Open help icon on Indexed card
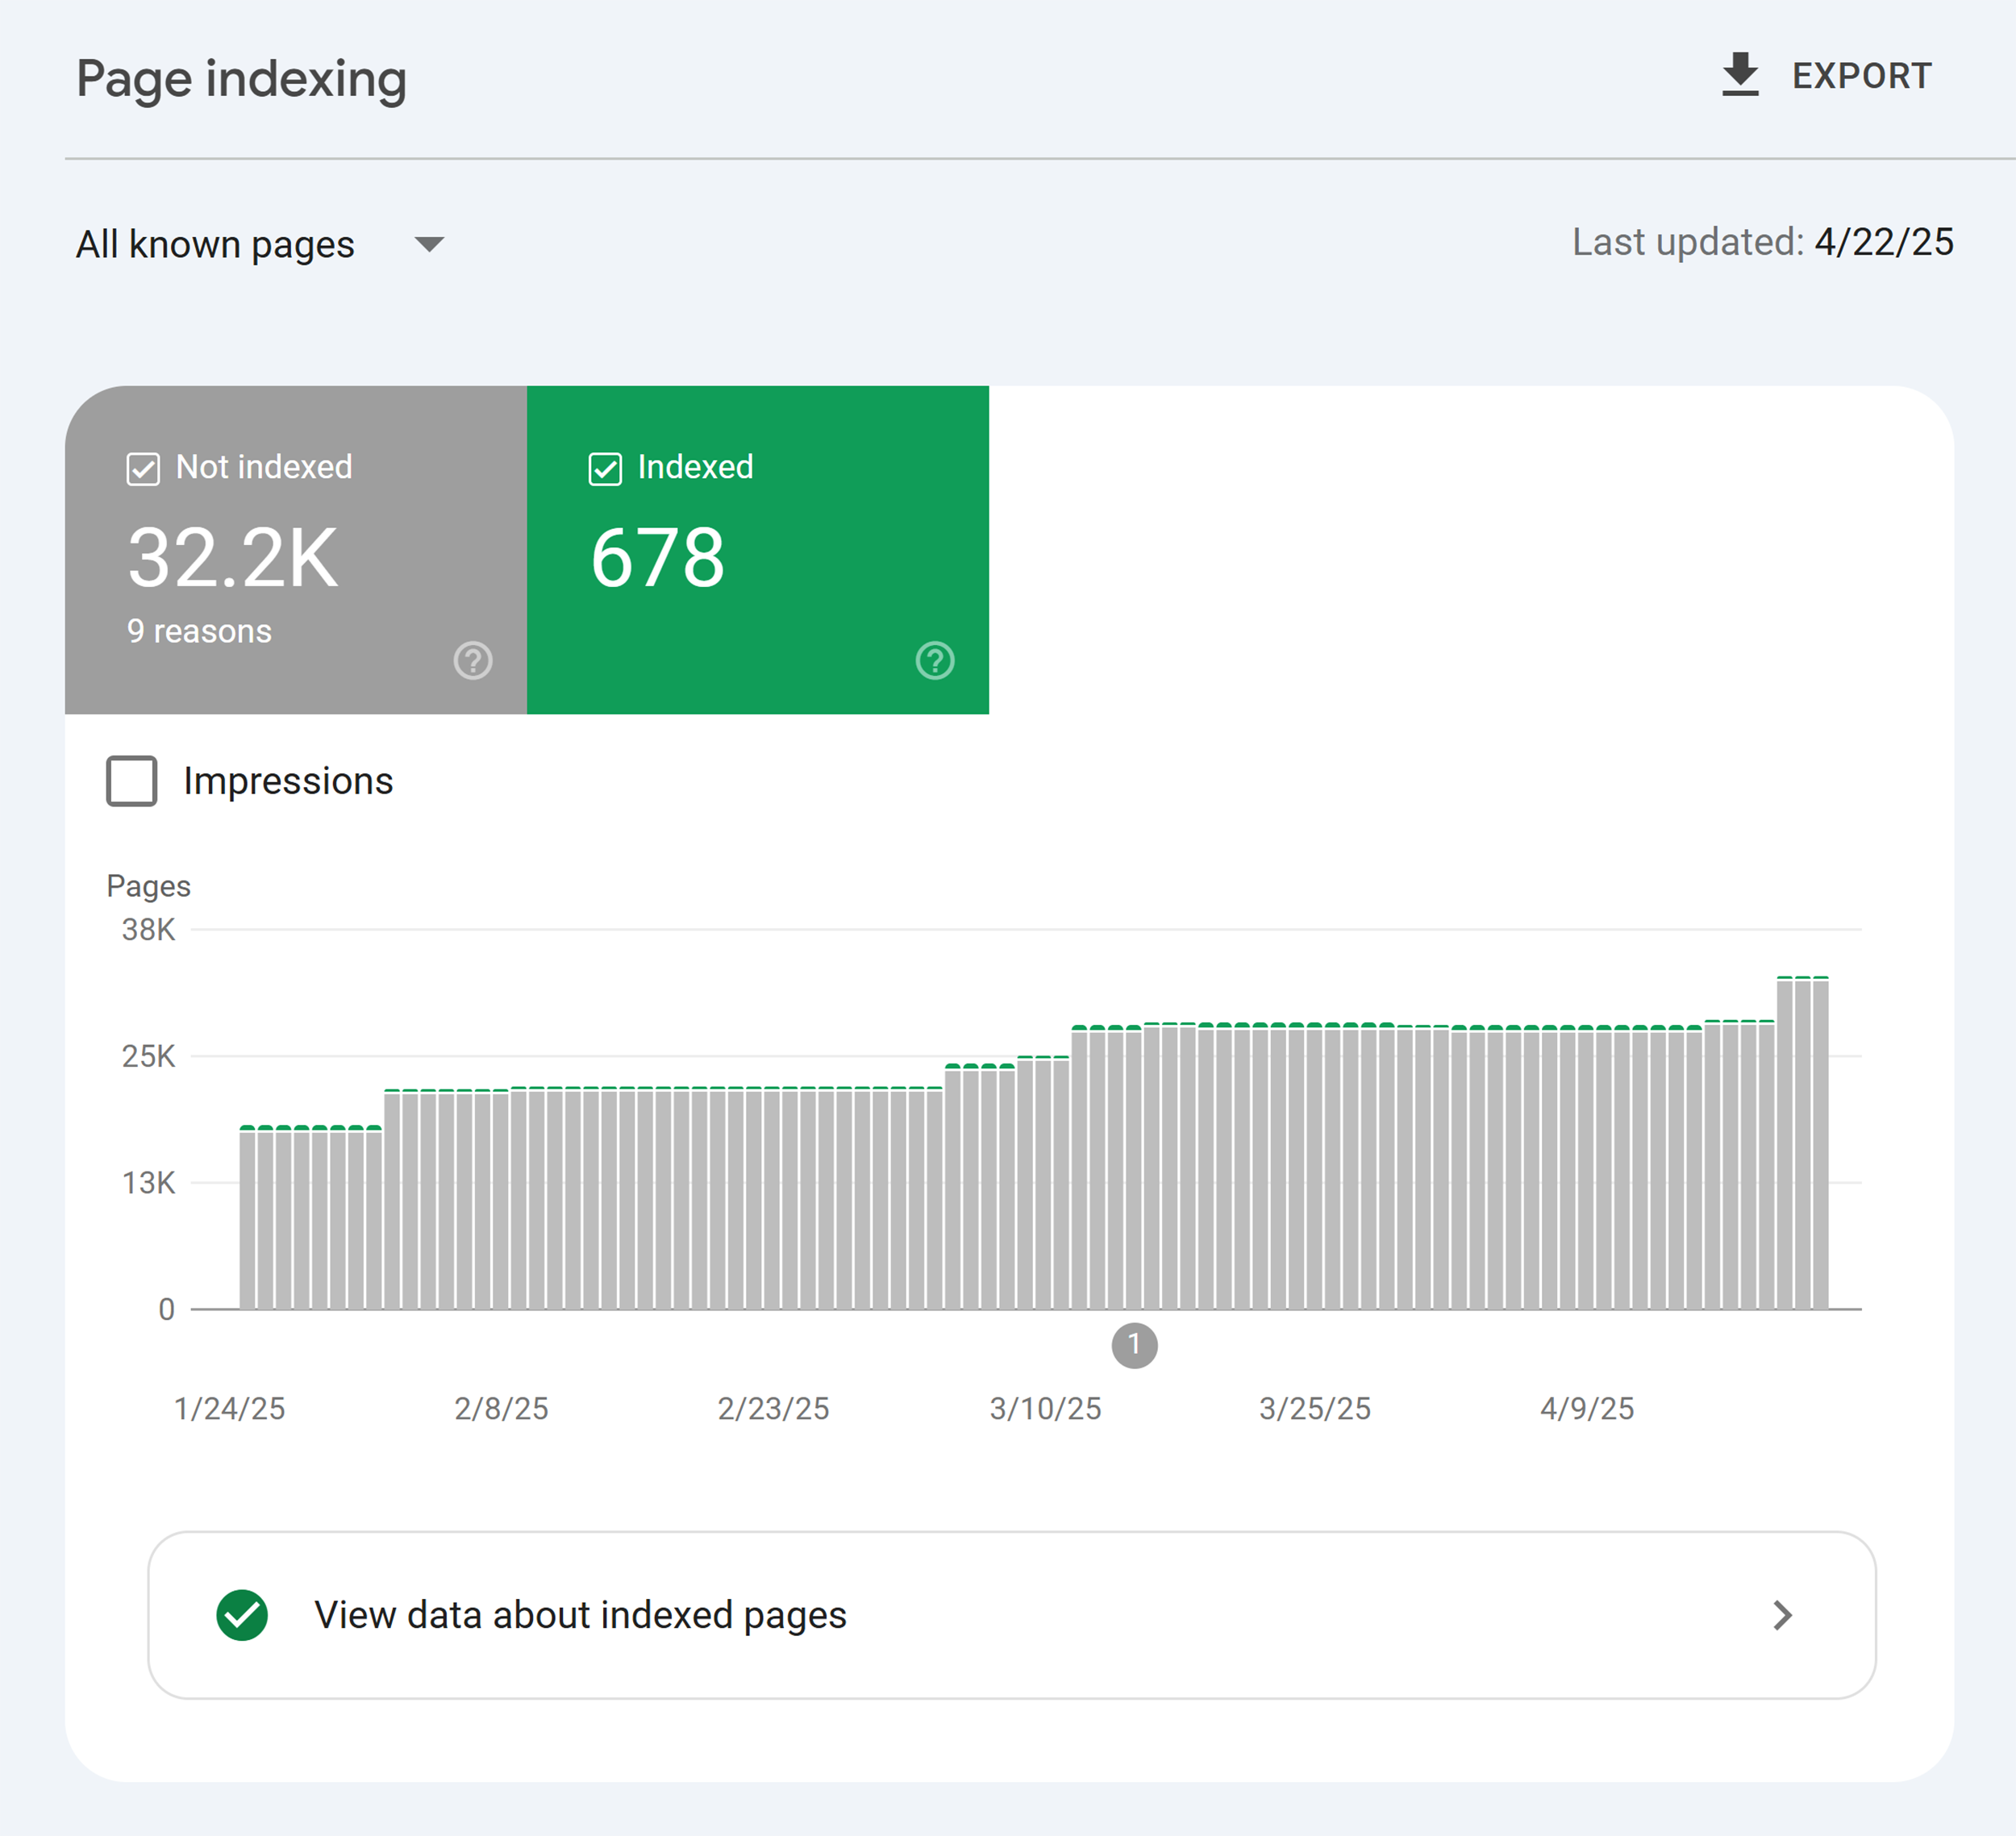This screenshot has height=1836, width=2016. pyautogui.click(x=935, y=660)
